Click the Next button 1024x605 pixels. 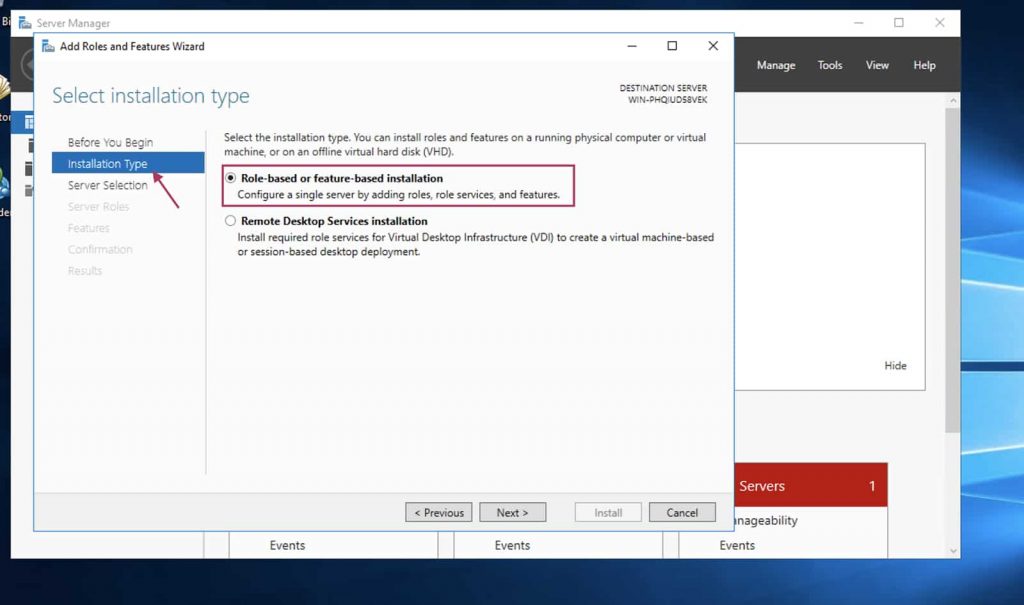[512, 512]
